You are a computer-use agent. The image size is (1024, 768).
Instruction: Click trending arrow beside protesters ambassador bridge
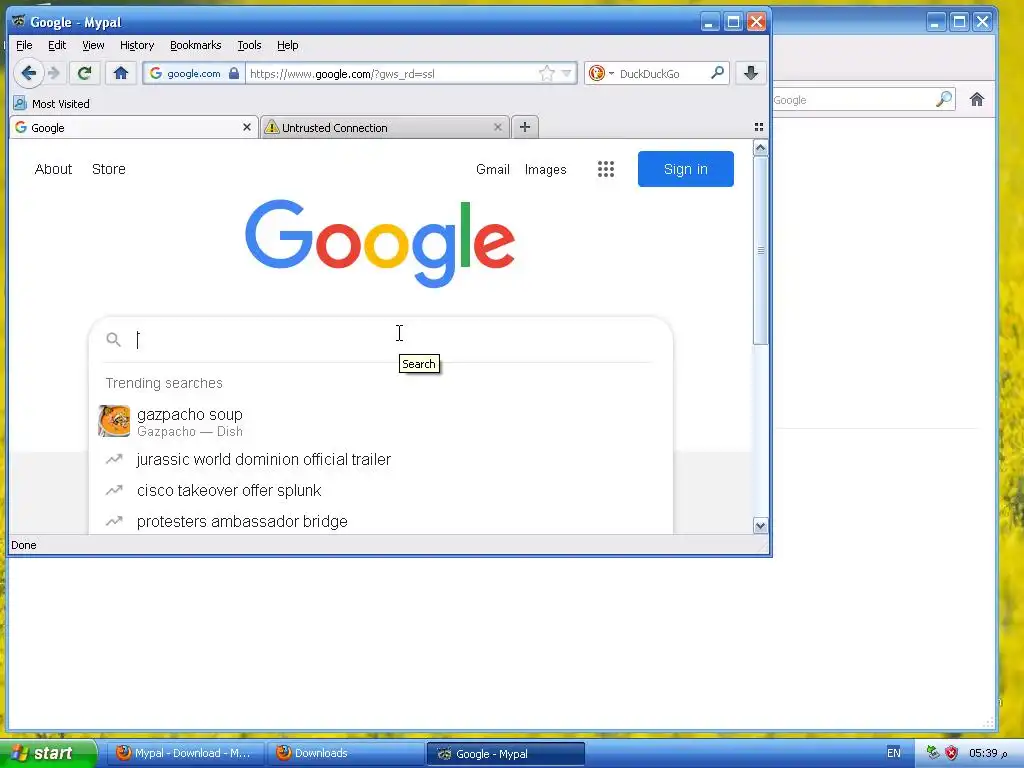(114, 521)
